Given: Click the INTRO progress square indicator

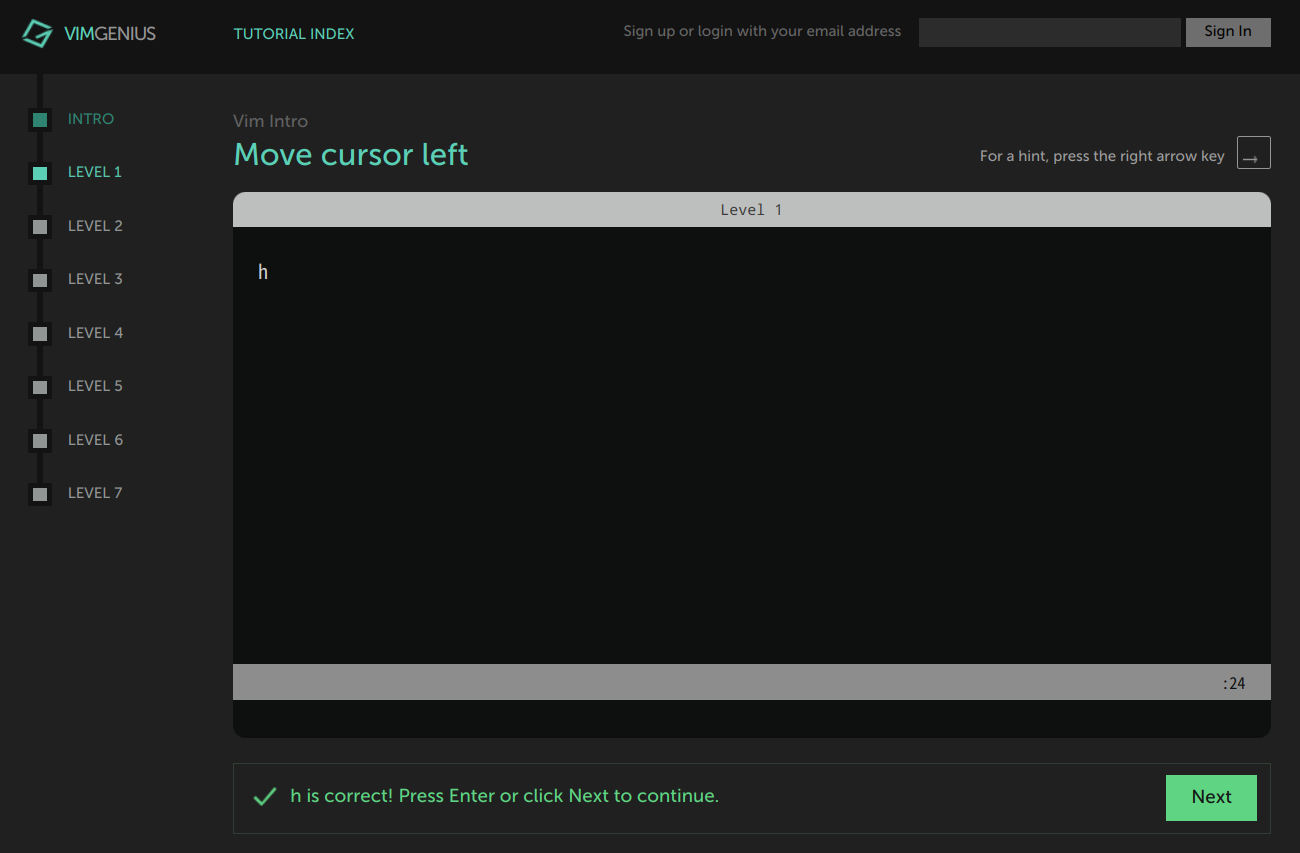Looking at the screenshot, I should pyautogui.click(x=40, y=119).
